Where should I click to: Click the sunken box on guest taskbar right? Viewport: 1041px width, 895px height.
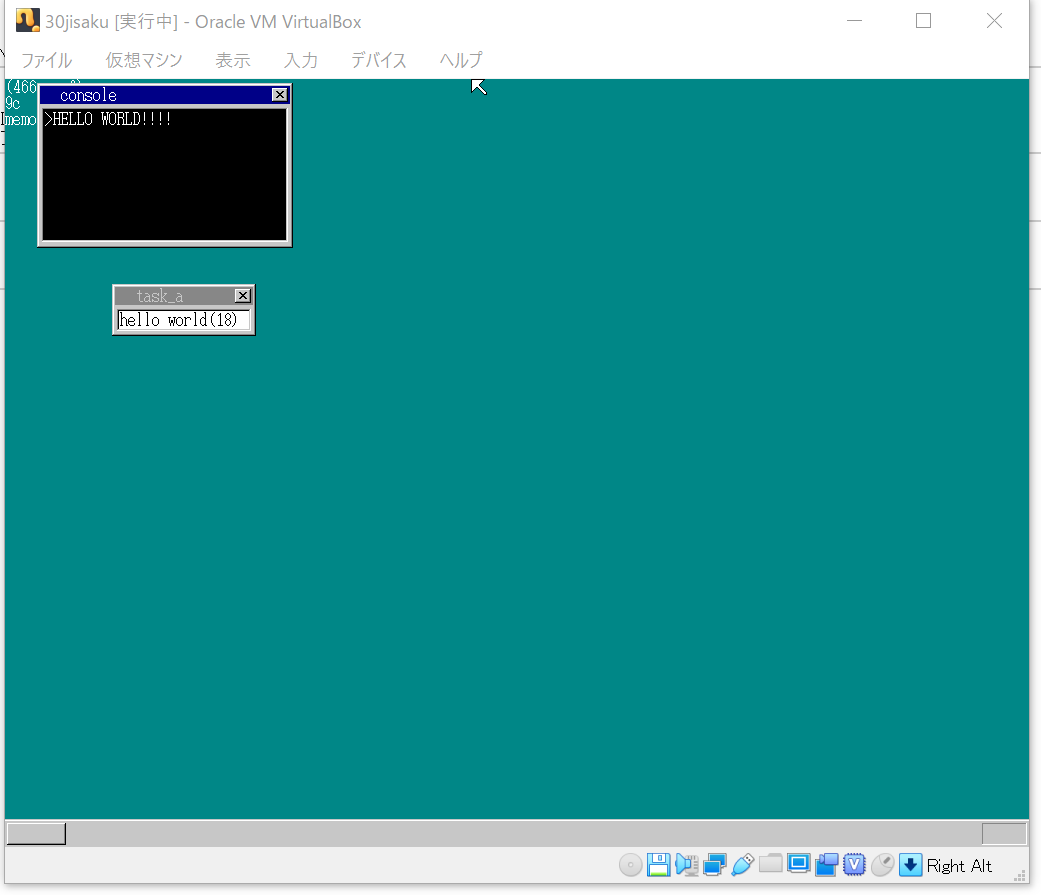(x=1004, y=833)
